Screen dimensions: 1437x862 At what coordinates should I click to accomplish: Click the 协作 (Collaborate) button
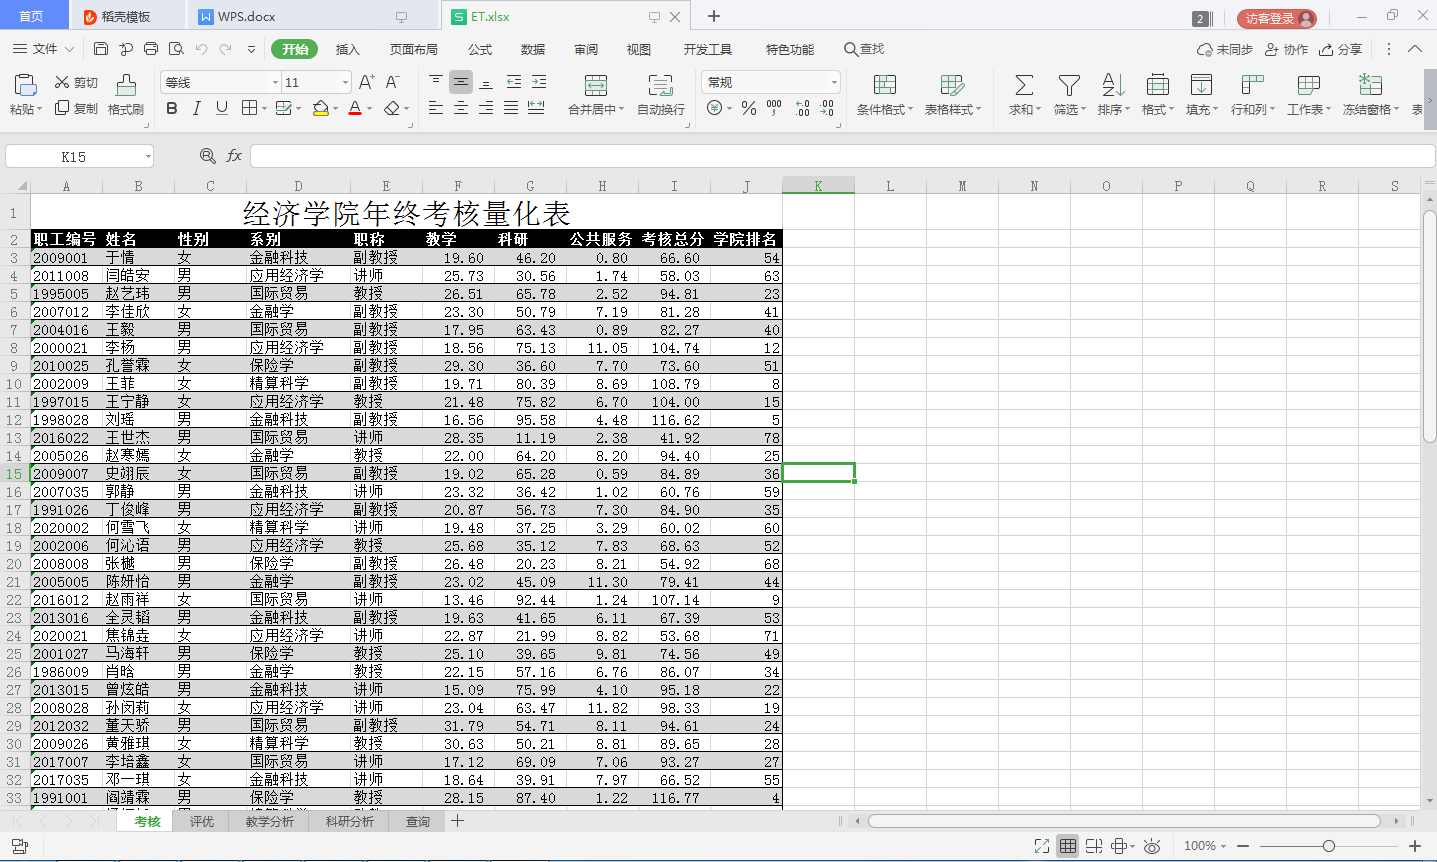[x=1287, y=49]
